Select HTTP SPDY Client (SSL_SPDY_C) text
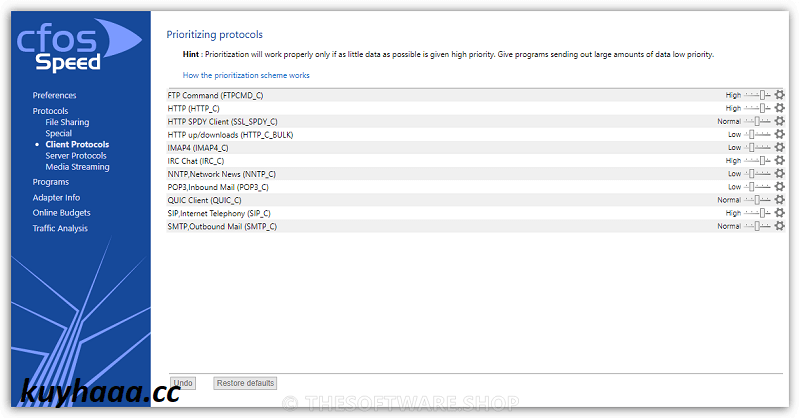Screen dimensions: 800x418 (x=222, y=121)
